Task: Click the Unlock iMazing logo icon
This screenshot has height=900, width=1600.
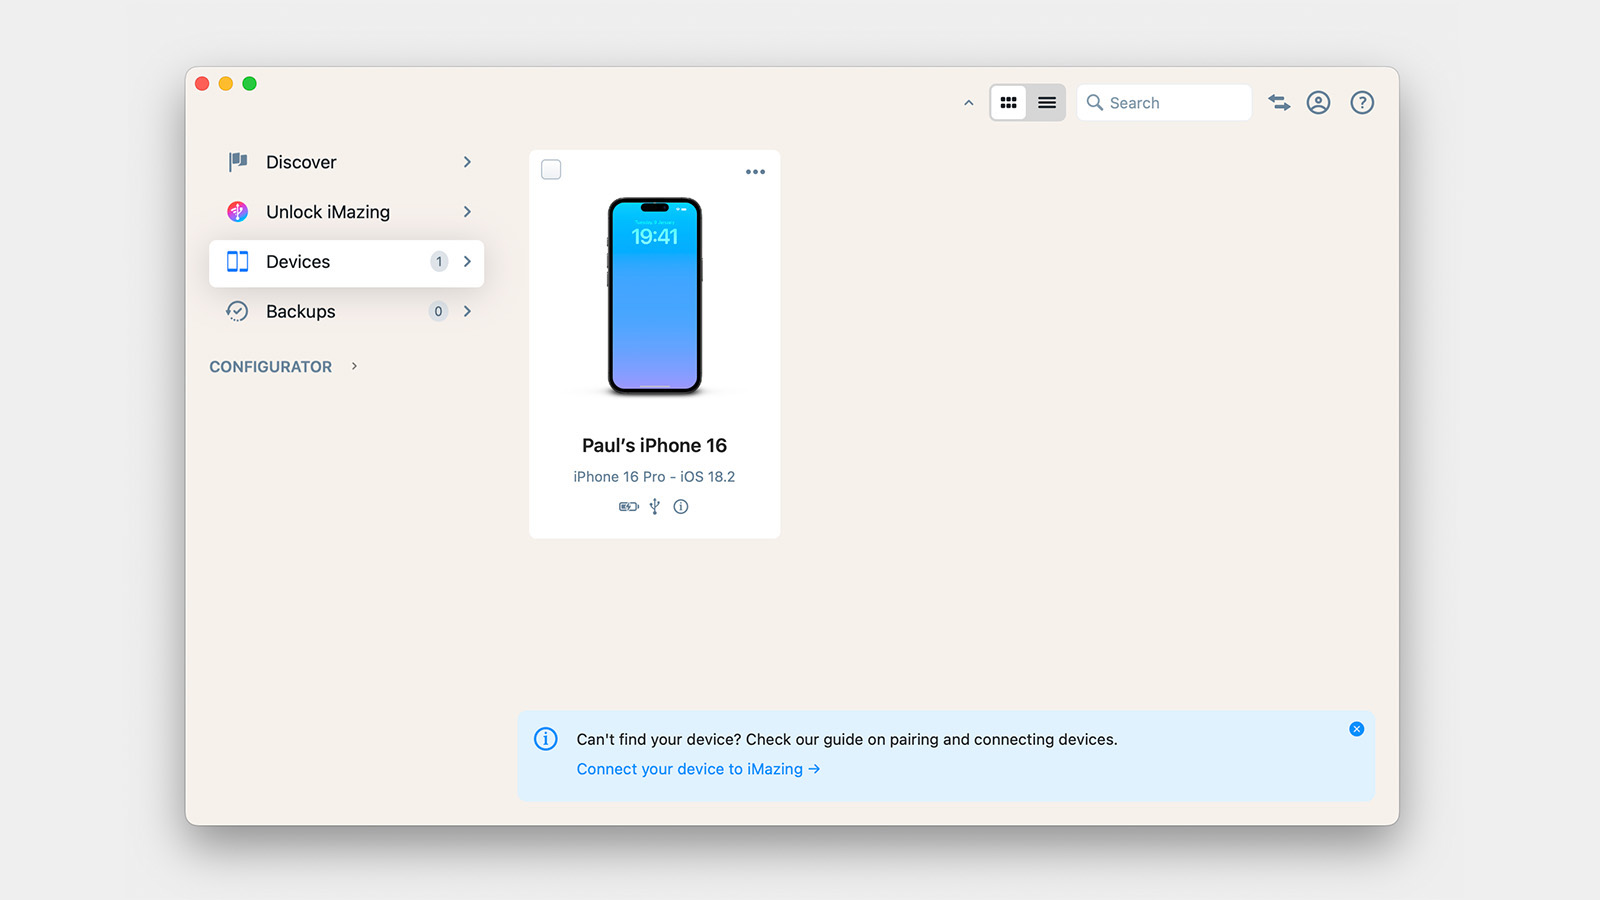Action: [237, 211]
